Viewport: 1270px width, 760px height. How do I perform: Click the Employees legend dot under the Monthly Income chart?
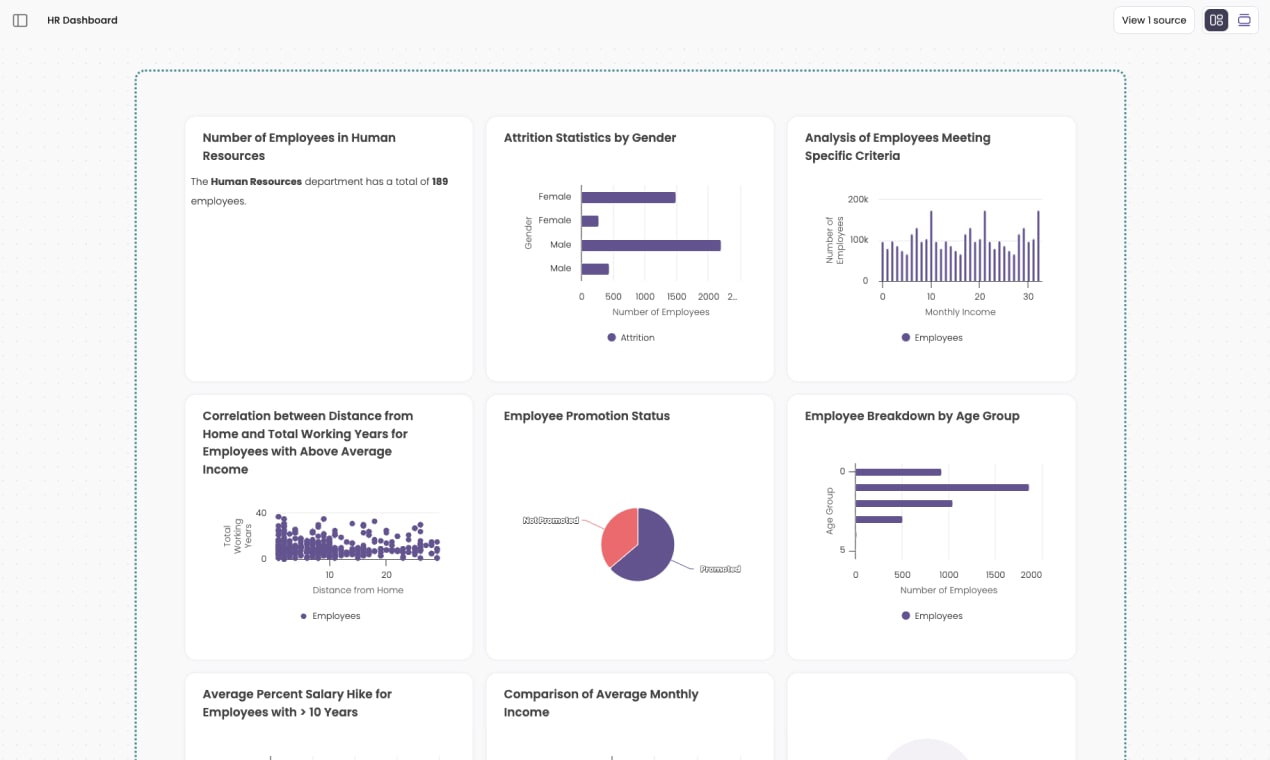click(x=906, y=338)
